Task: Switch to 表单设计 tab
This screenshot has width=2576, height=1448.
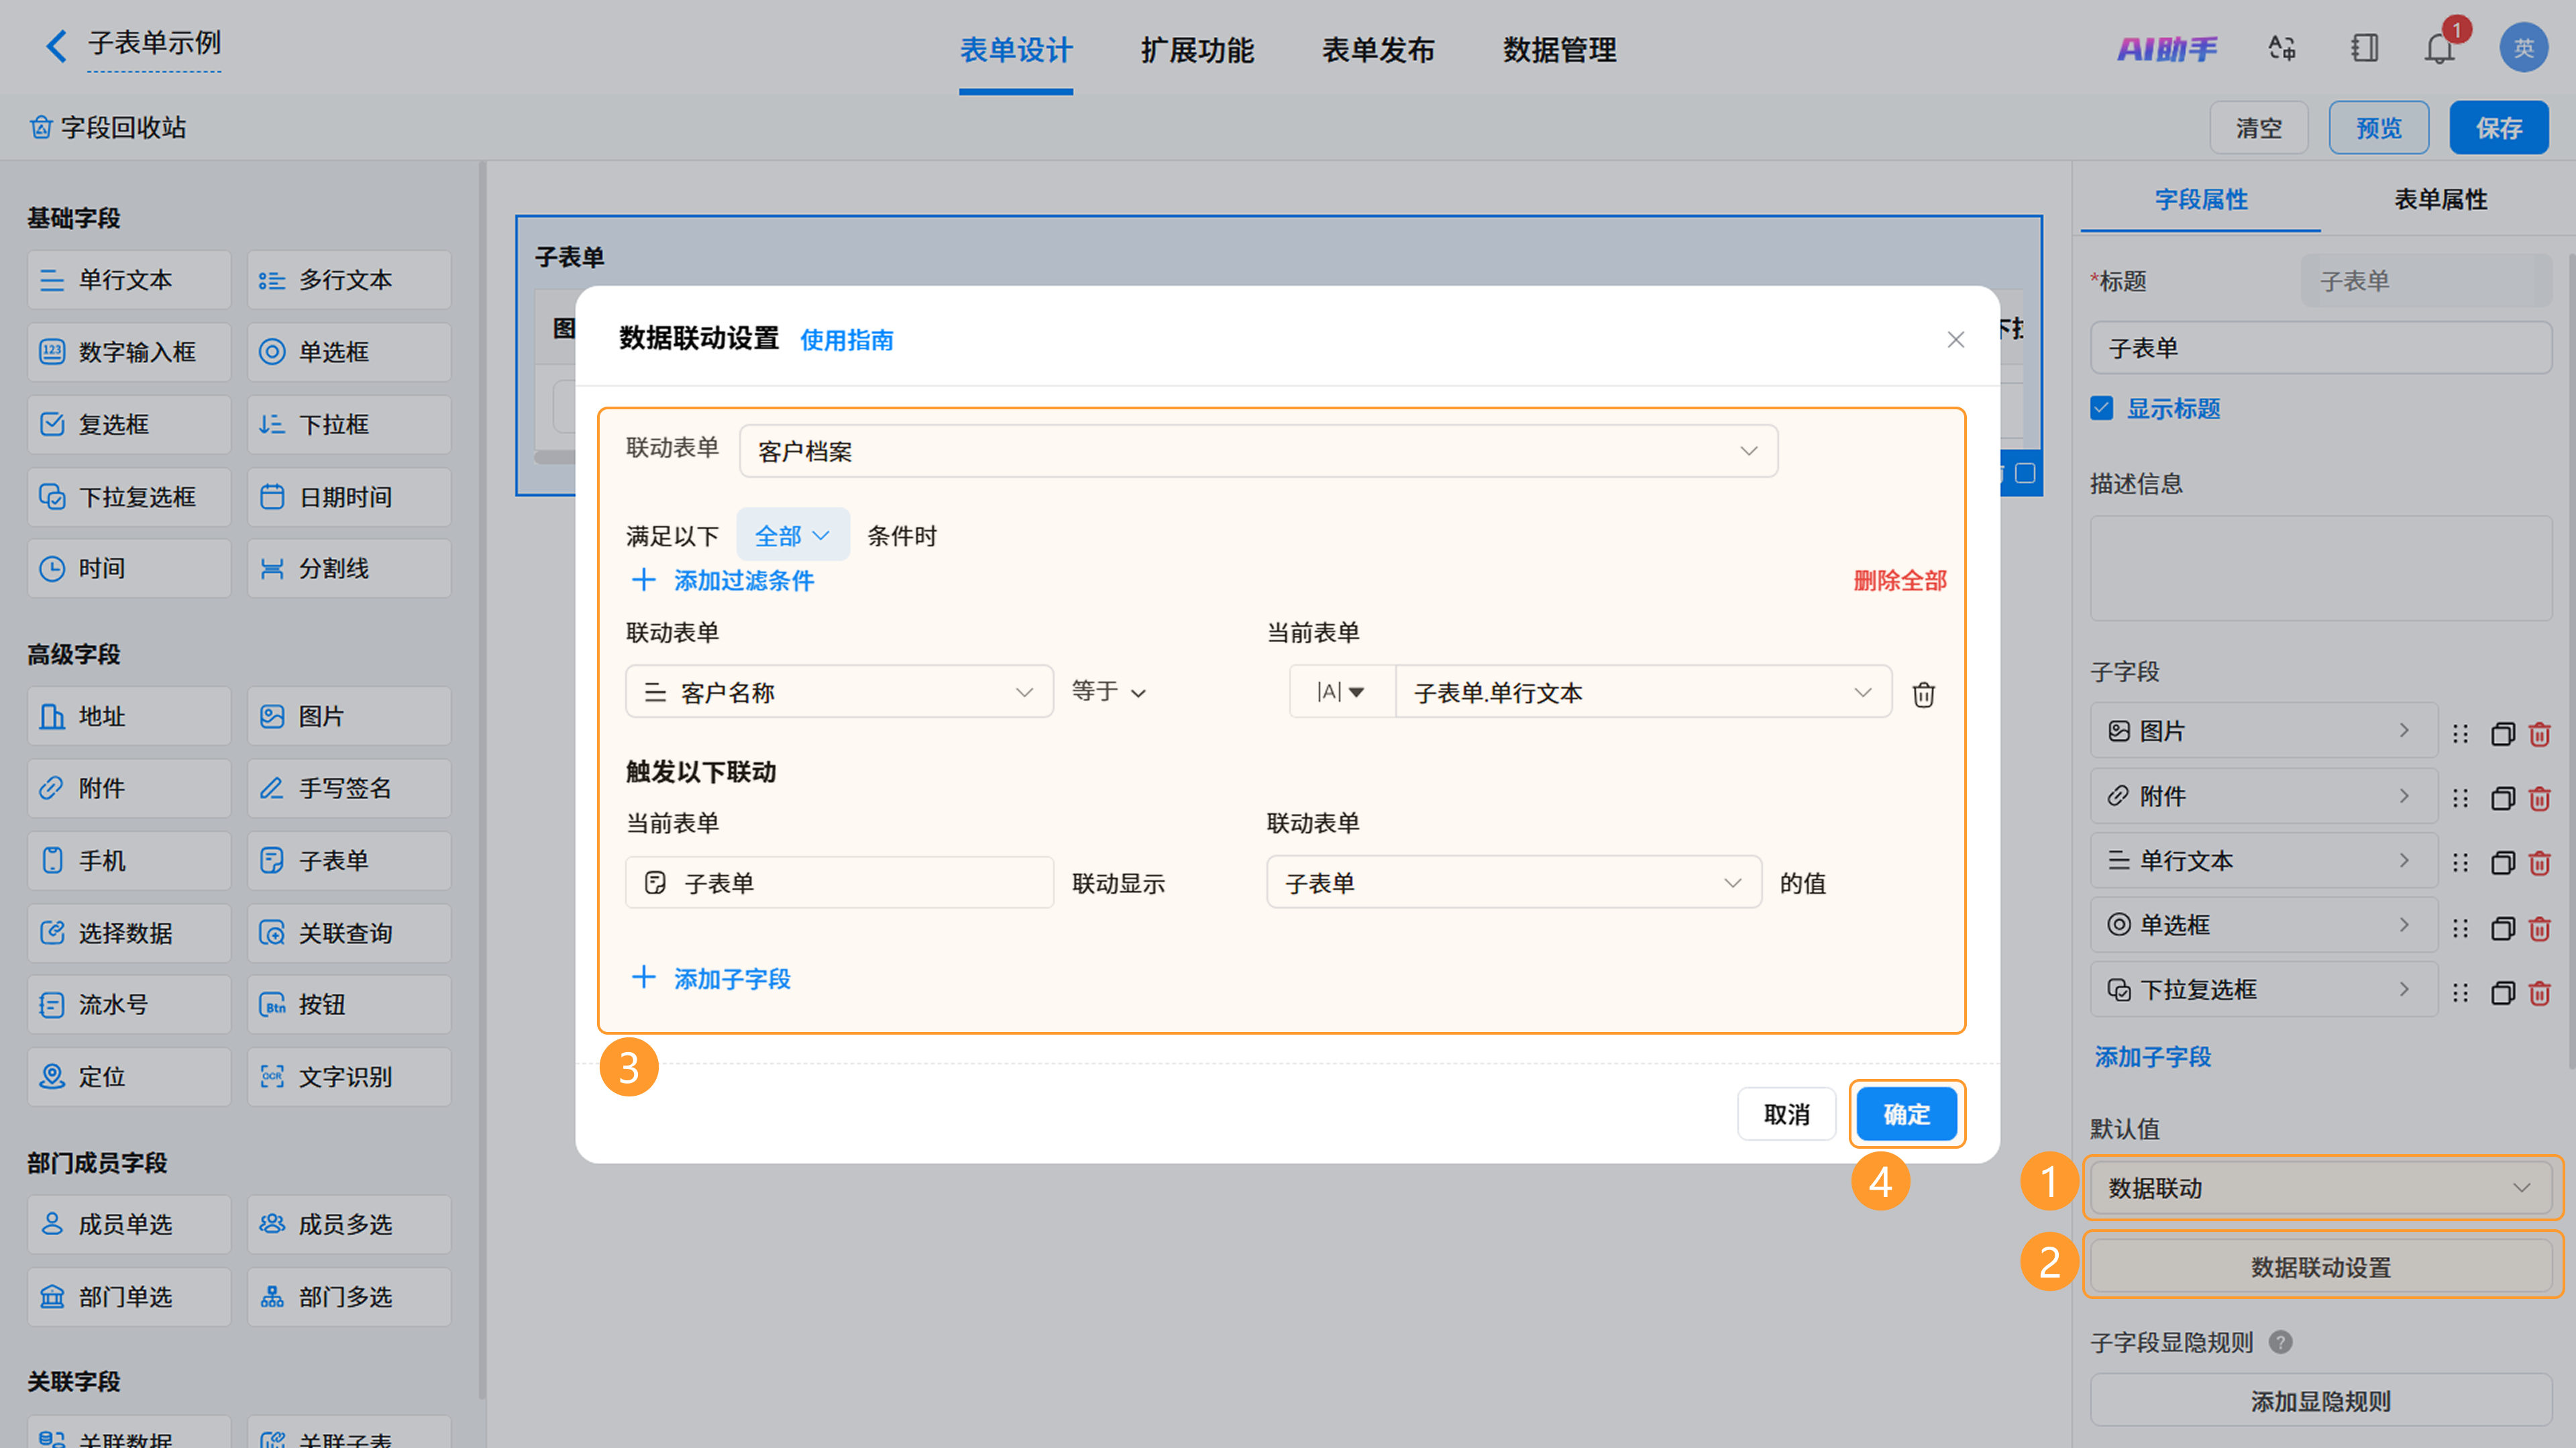Action: pos(1015,50)
